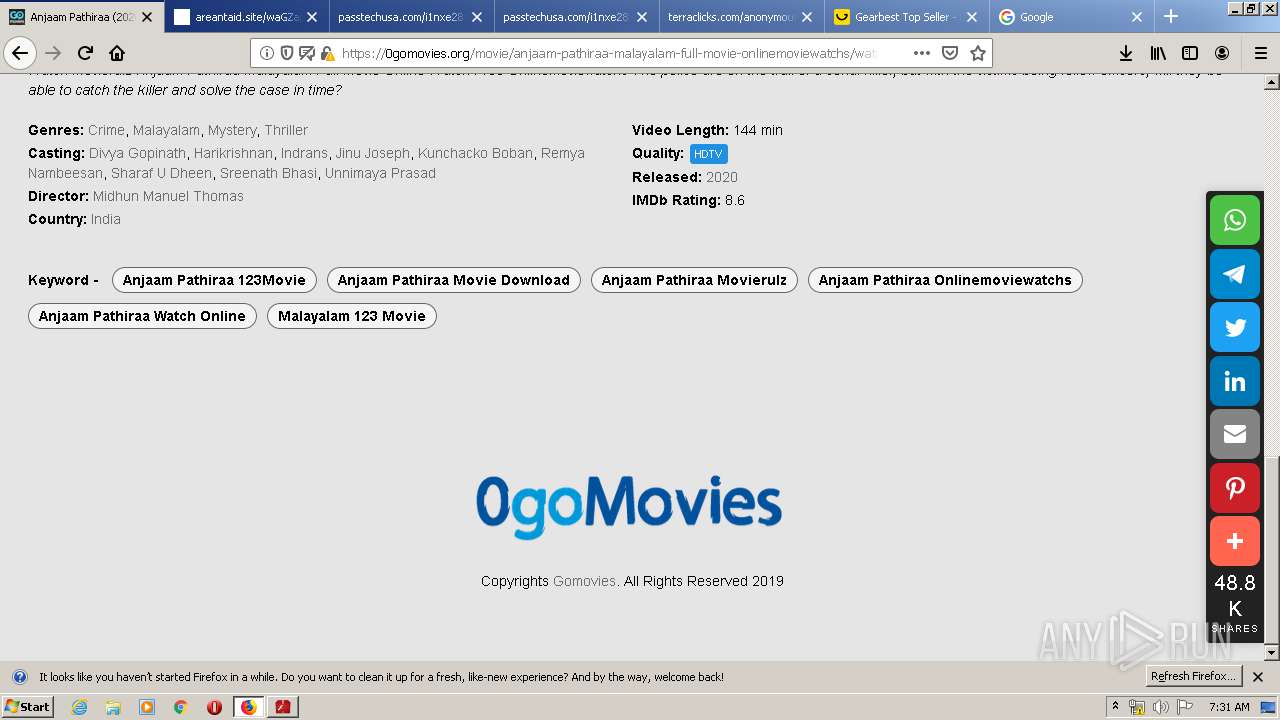Go to Firefox home page
This screenshot has width=1280, height=720.
pos(117,53)
